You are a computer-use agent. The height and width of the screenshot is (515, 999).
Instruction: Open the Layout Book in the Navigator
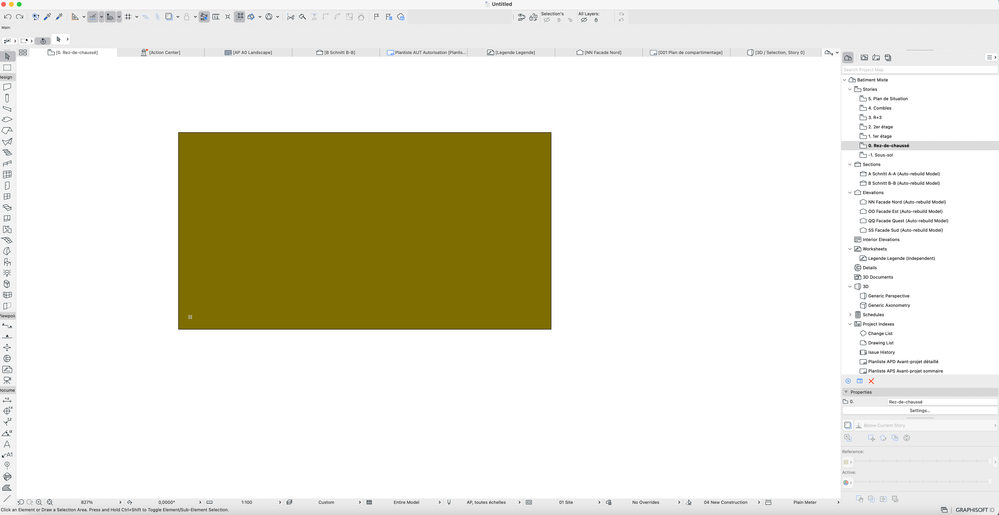pos(876,57)
